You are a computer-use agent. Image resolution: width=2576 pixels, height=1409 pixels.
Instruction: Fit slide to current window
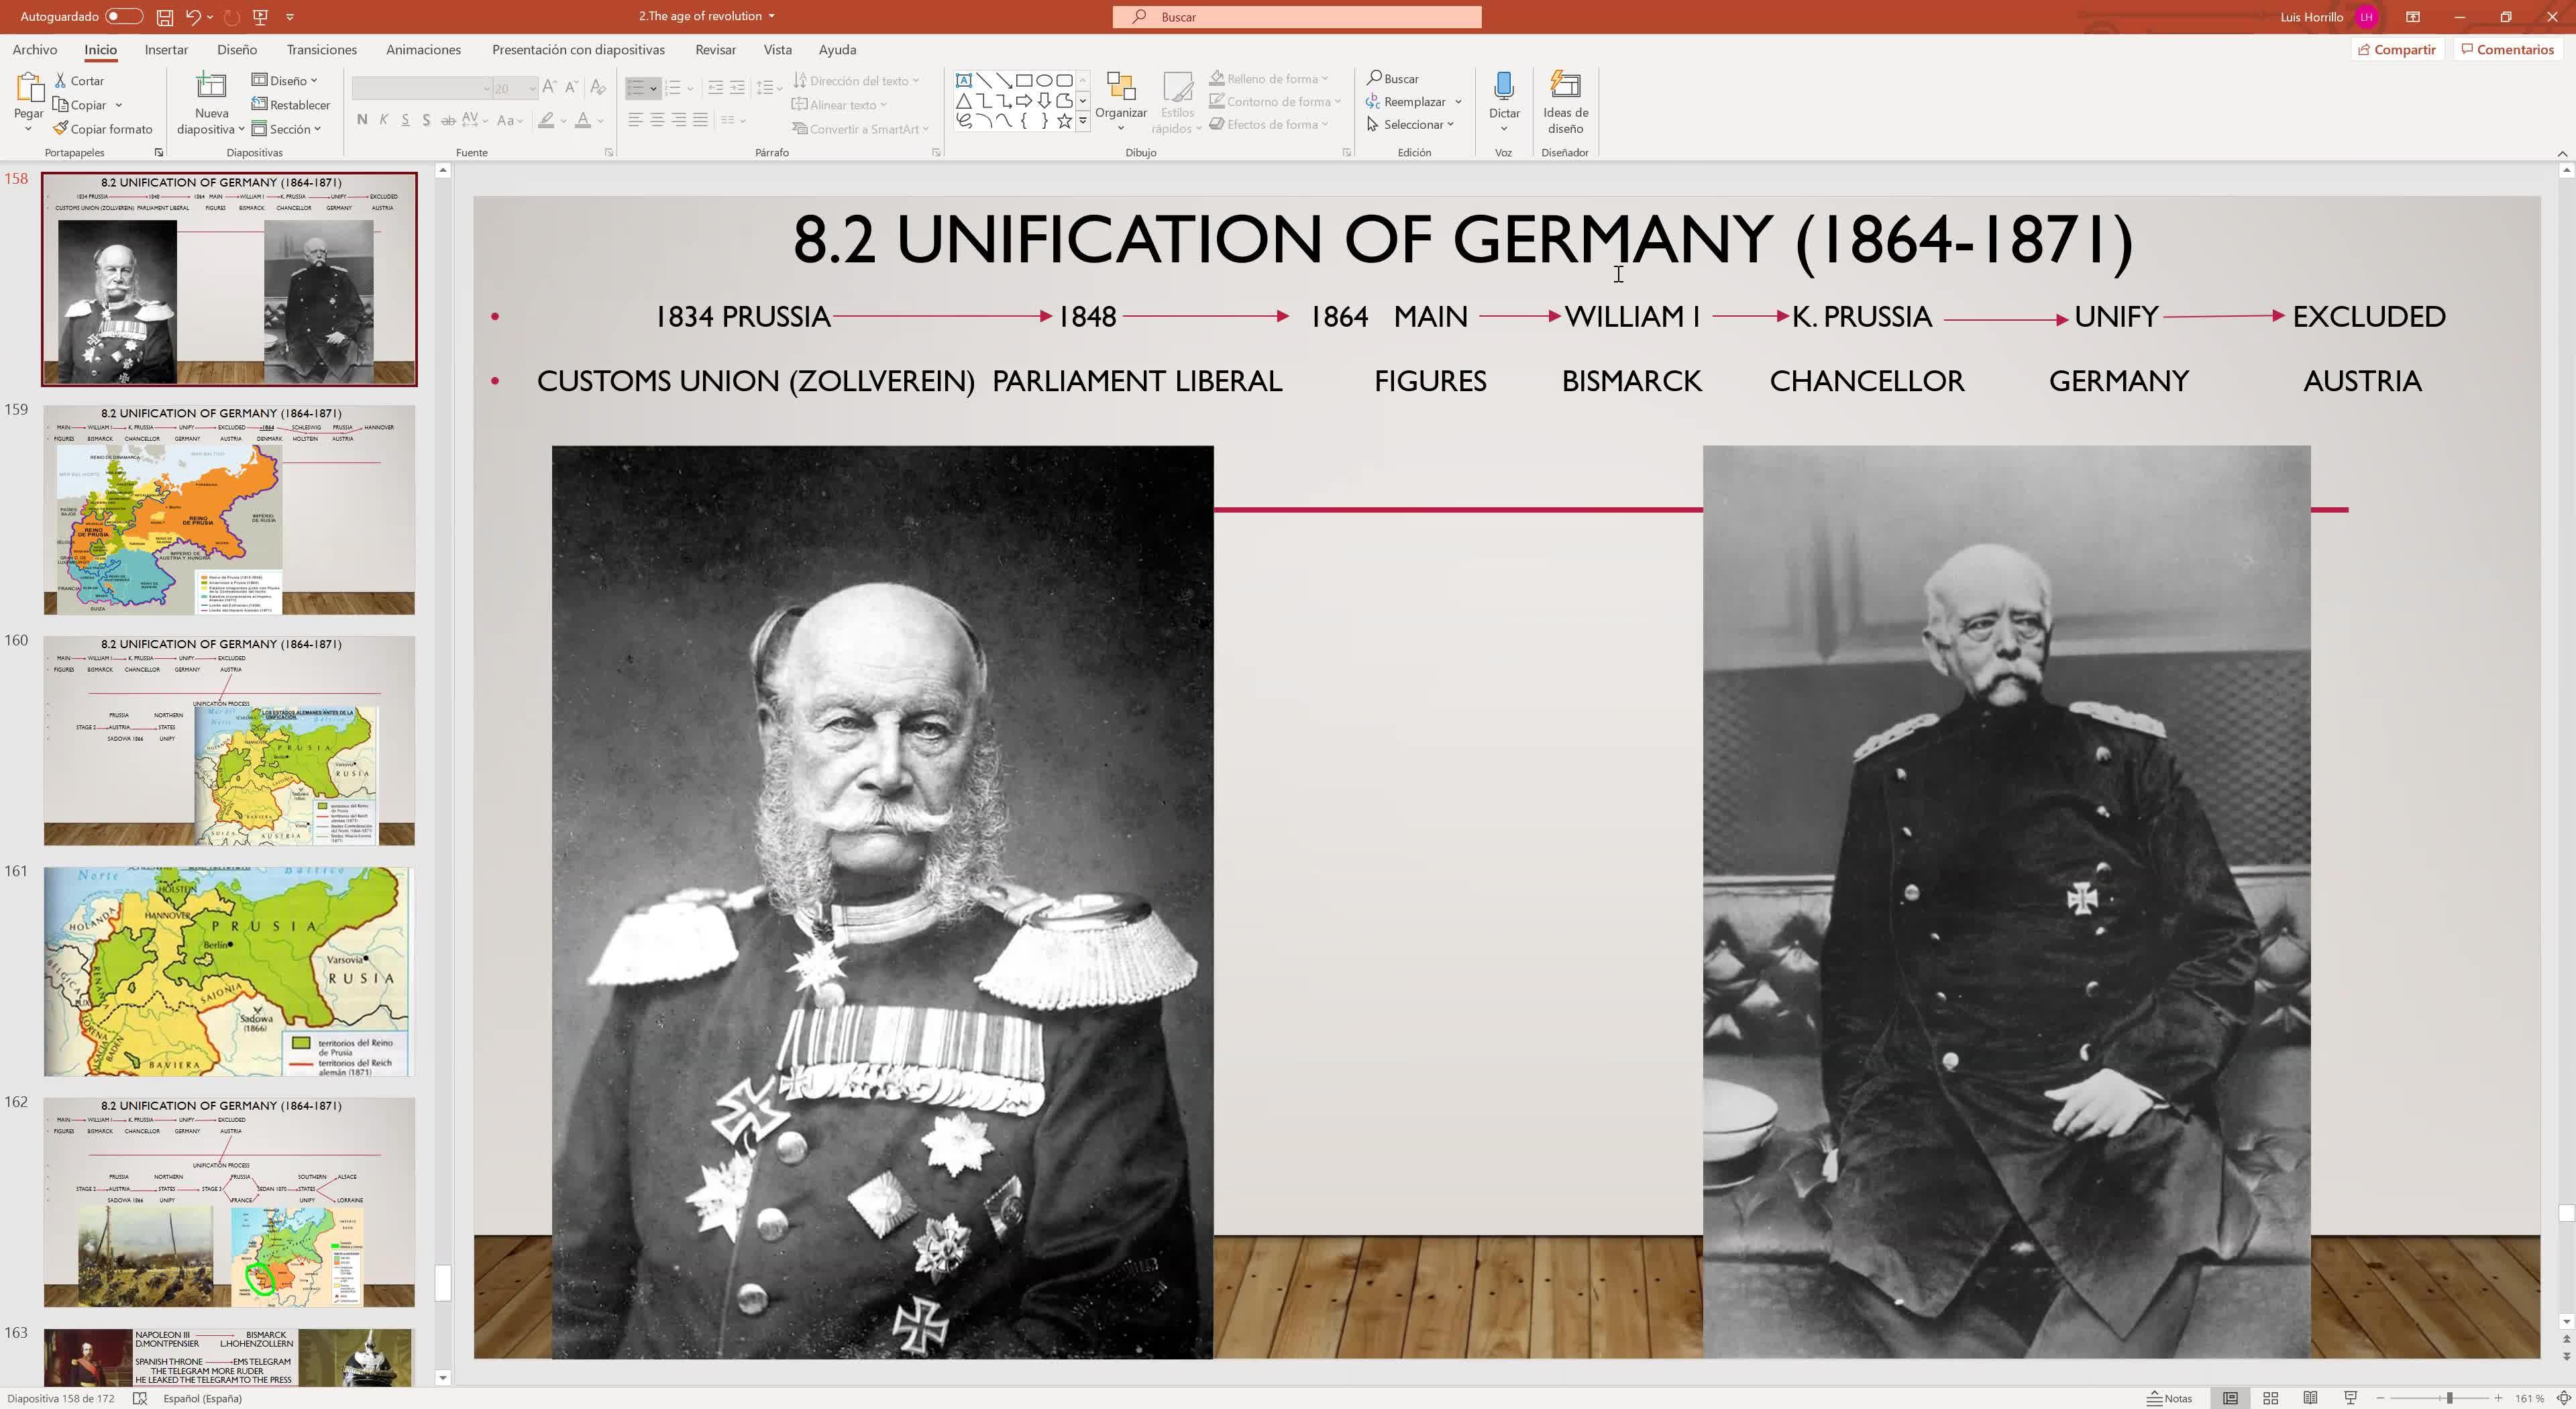2563,1398
